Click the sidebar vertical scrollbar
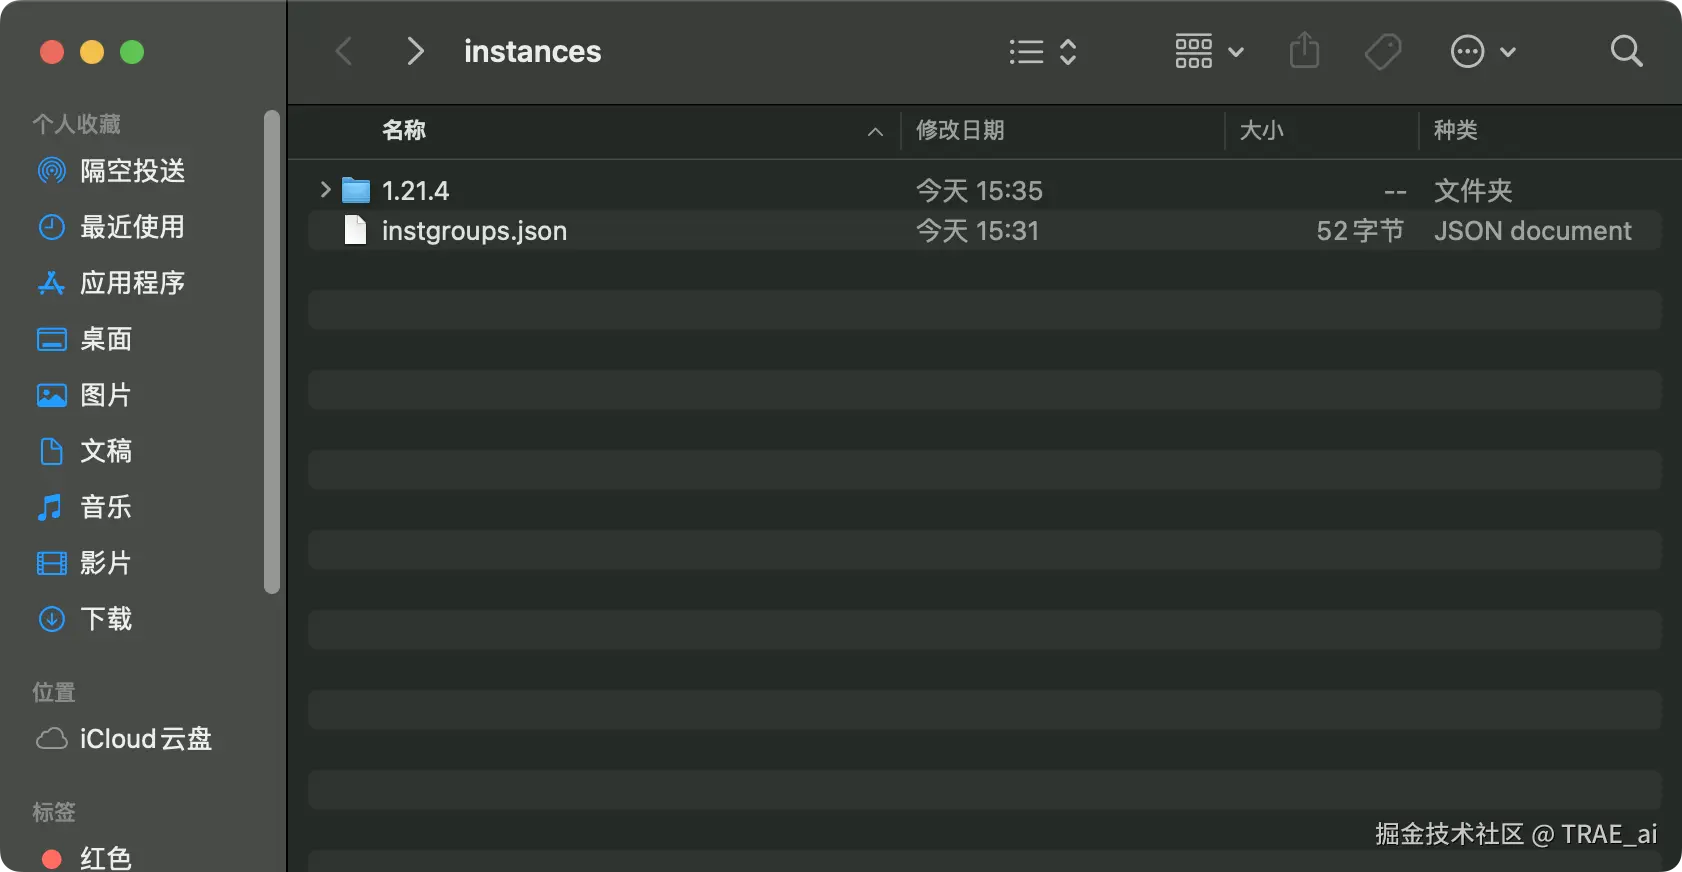The width and height of the screenshot is (1682, 872). (x=271, y=352)
